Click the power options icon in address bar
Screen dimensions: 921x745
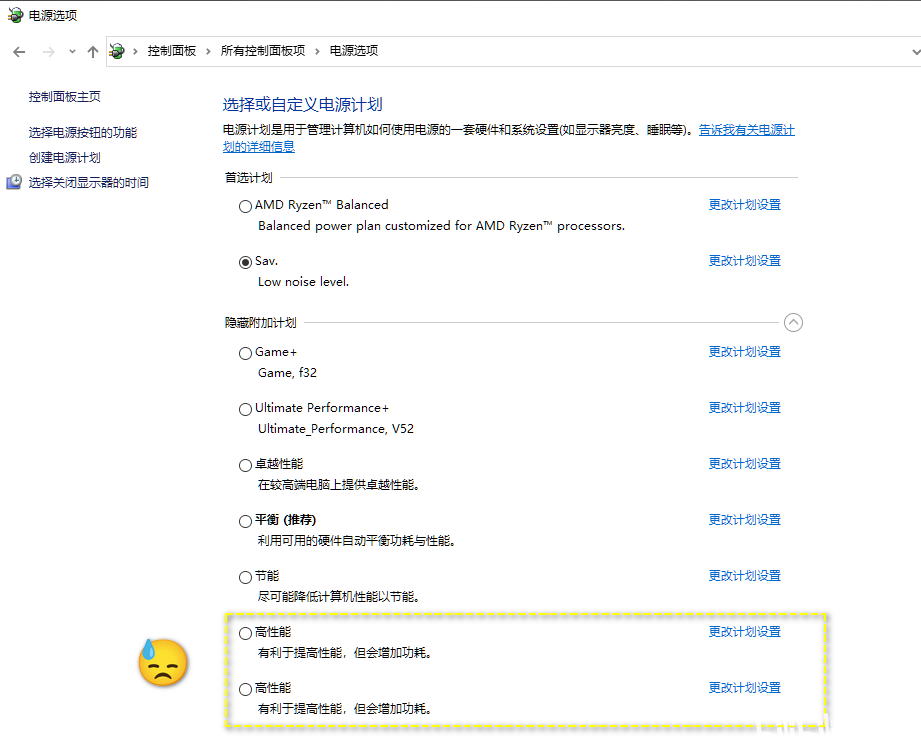coord(117,51)
